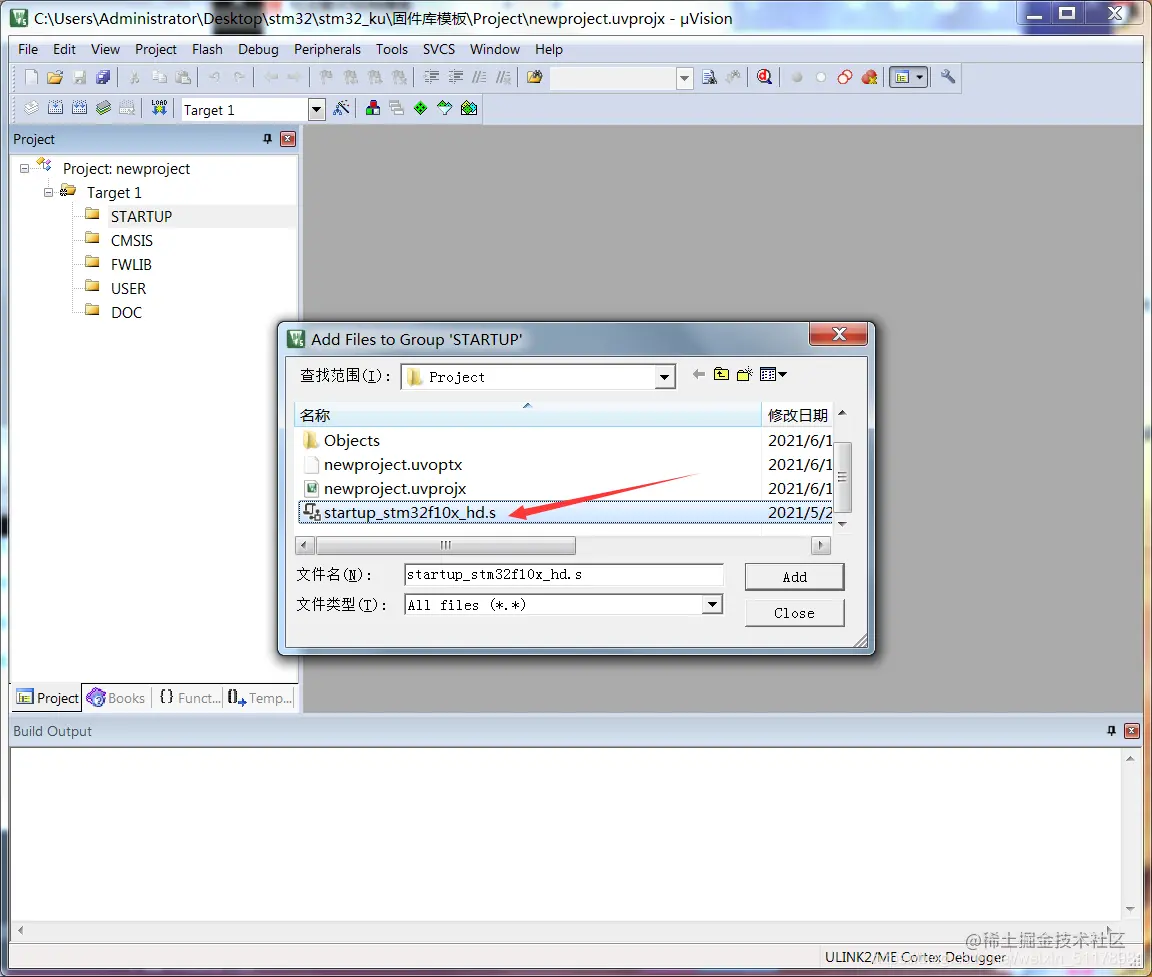Screen dimensions: 1152x977
Task: Click the Batch Build icon
Action: click(x=104, y=109)
